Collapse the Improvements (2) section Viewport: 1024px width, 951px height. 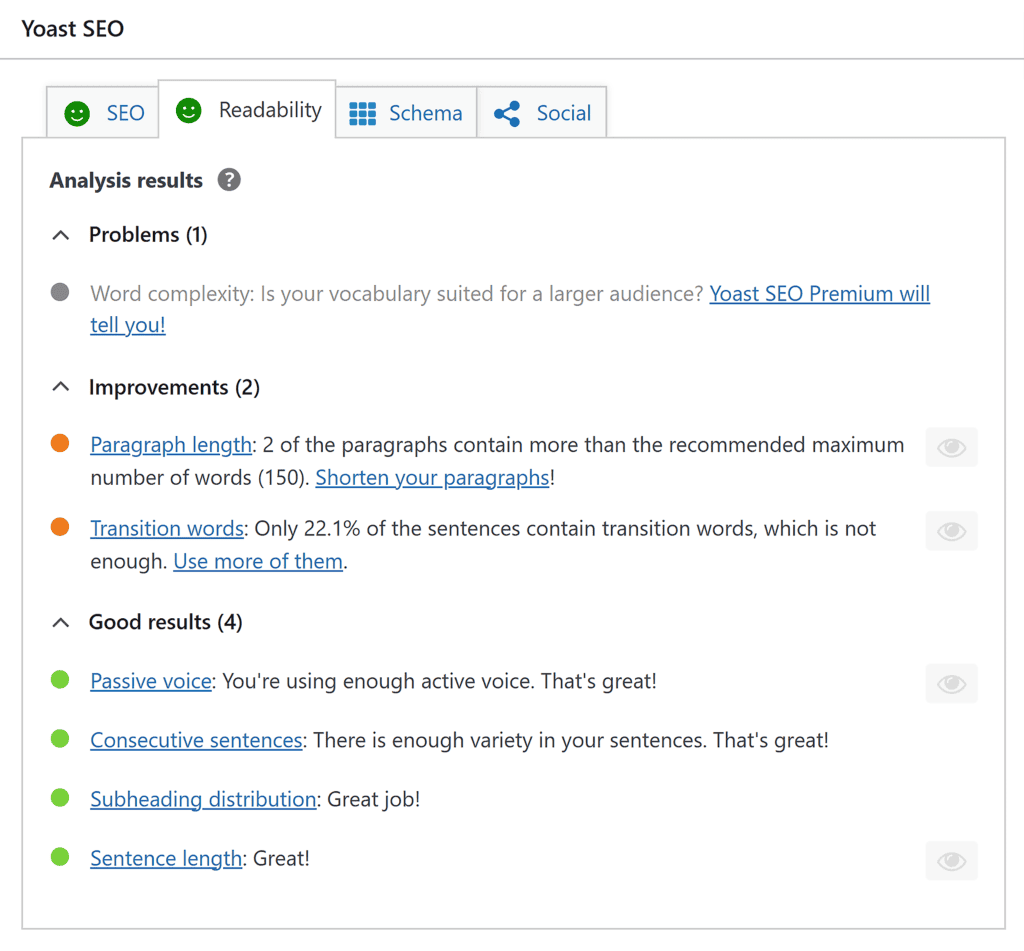61,387
